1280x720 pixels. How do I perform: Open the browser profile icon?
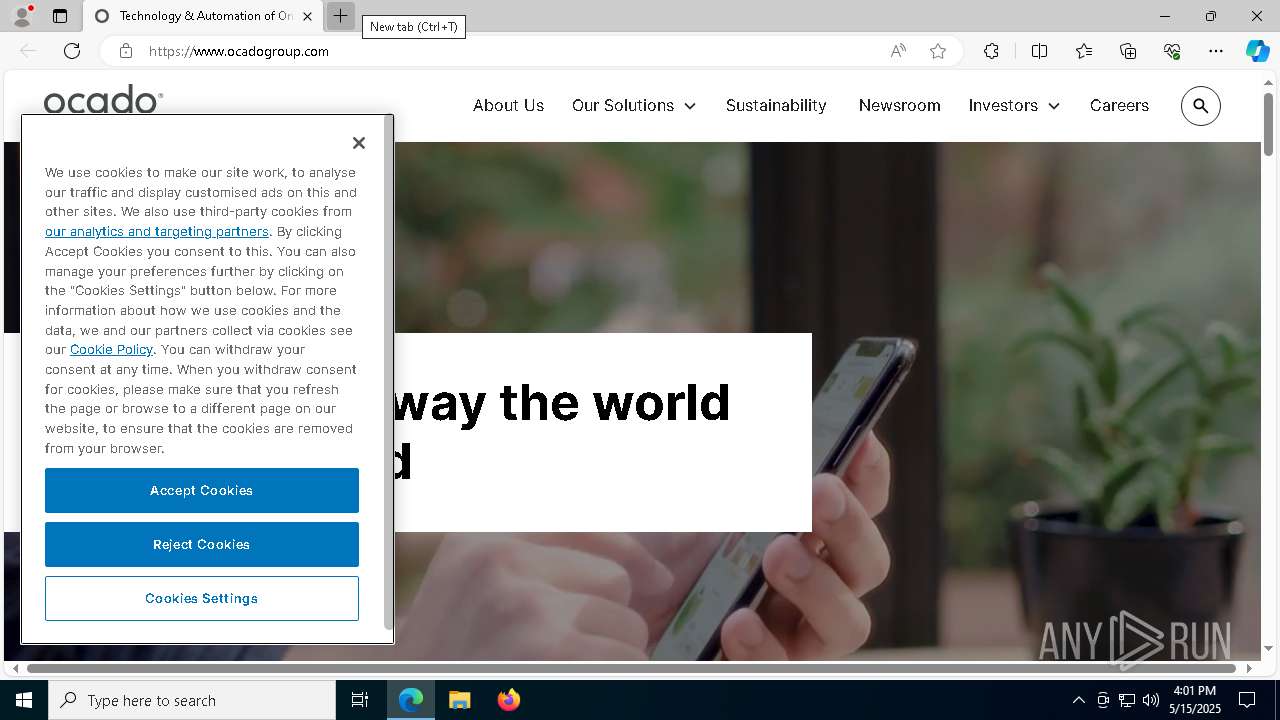[x=22, y=16]
